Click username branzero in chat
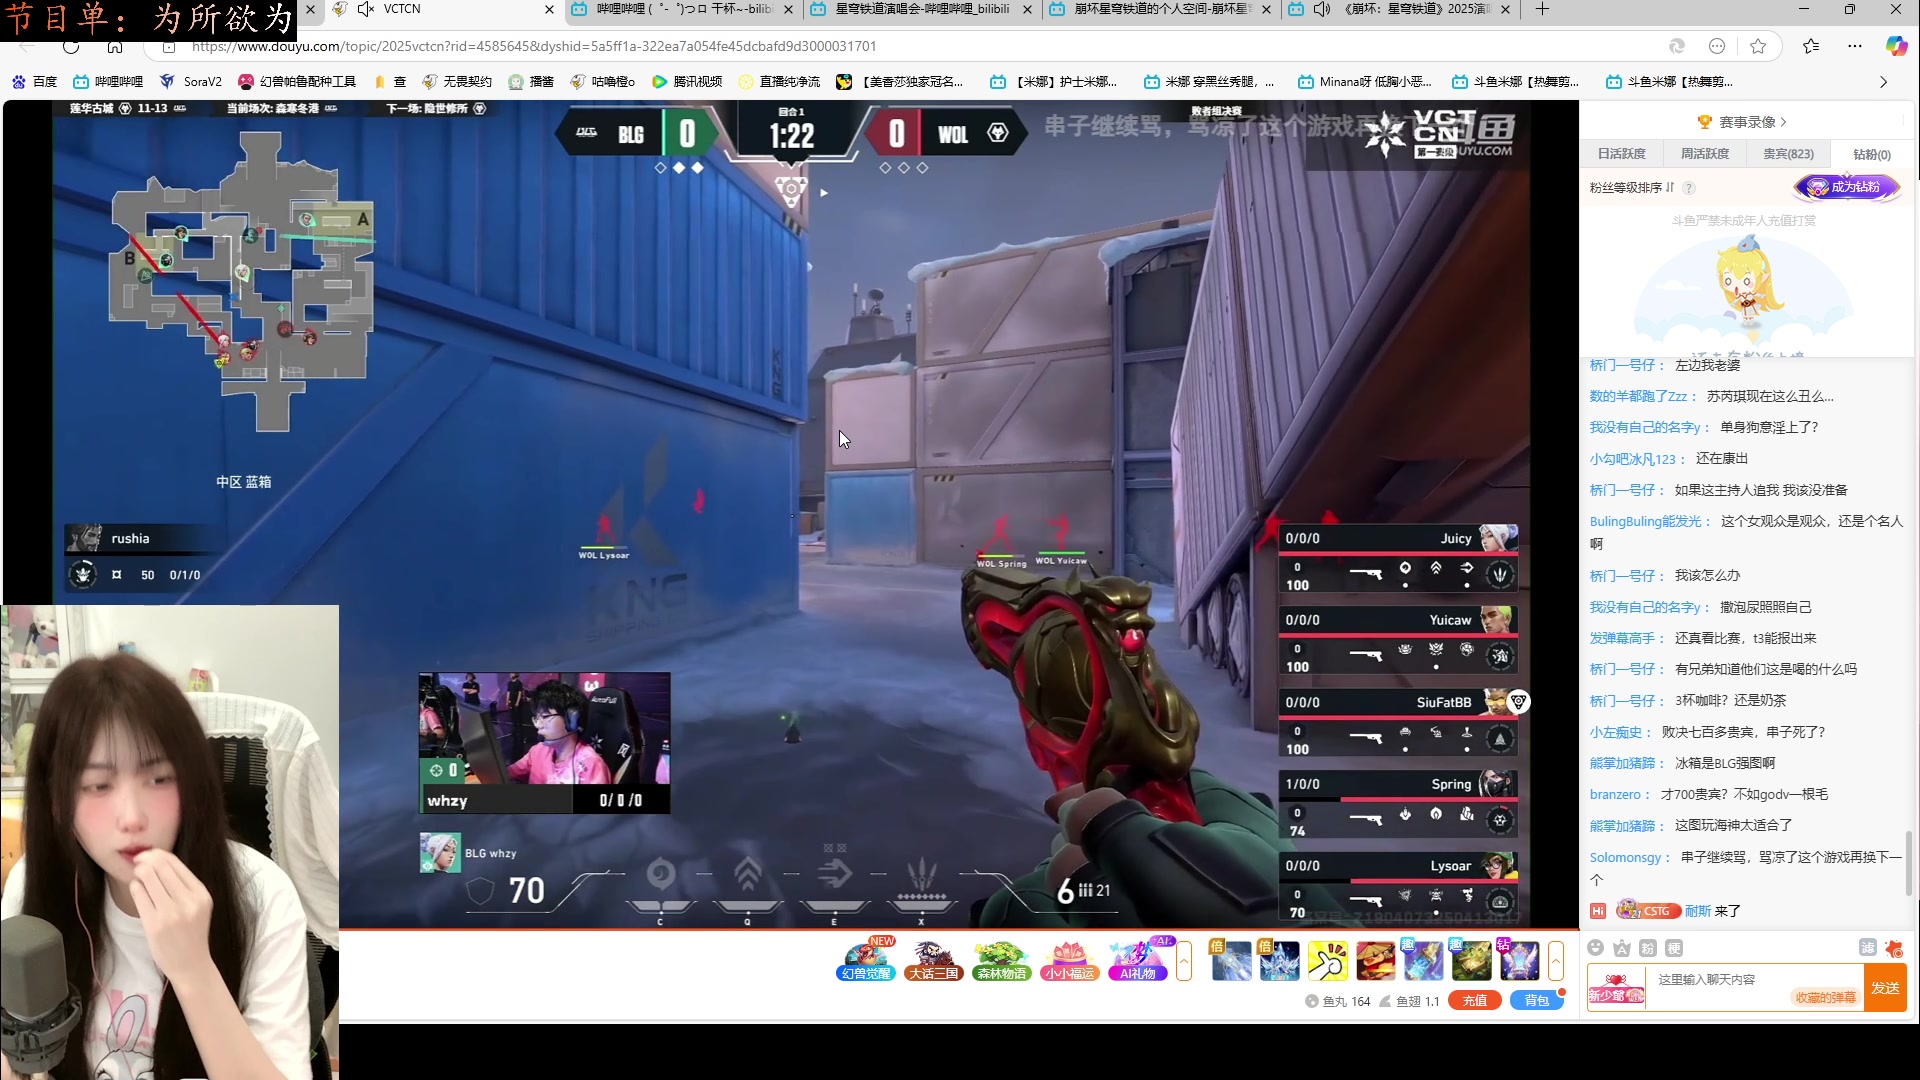Screen dimensions: 1920x1080 (x=1615, y=794)
